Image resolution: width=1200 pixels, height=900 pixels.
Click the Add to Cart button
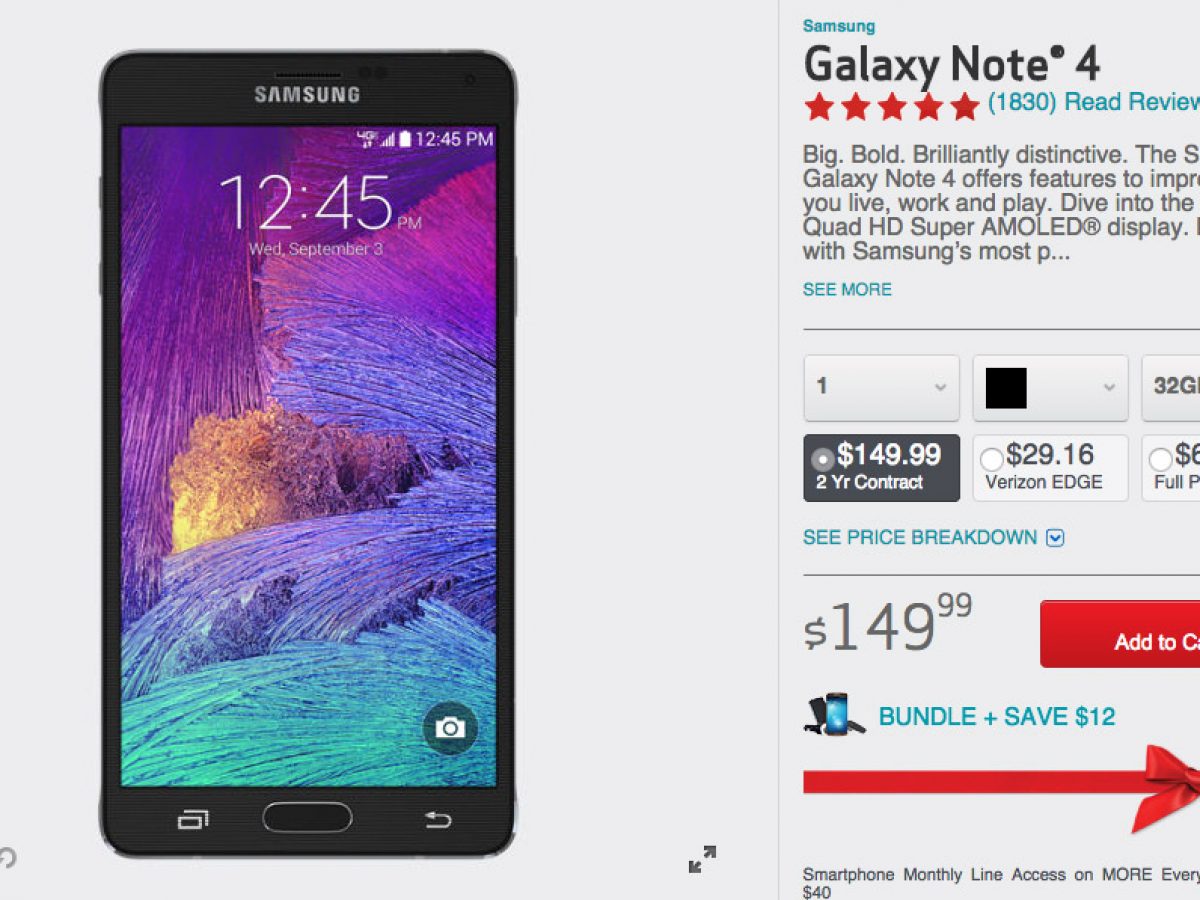click(x=1120, y=634)
